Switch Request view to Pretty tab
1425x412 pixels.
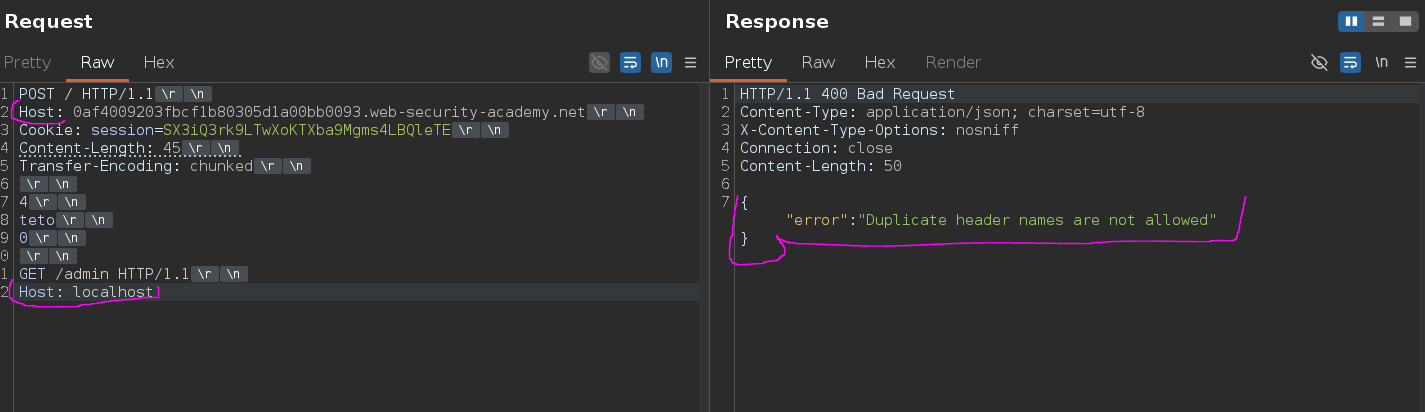[x=27, y=62]
